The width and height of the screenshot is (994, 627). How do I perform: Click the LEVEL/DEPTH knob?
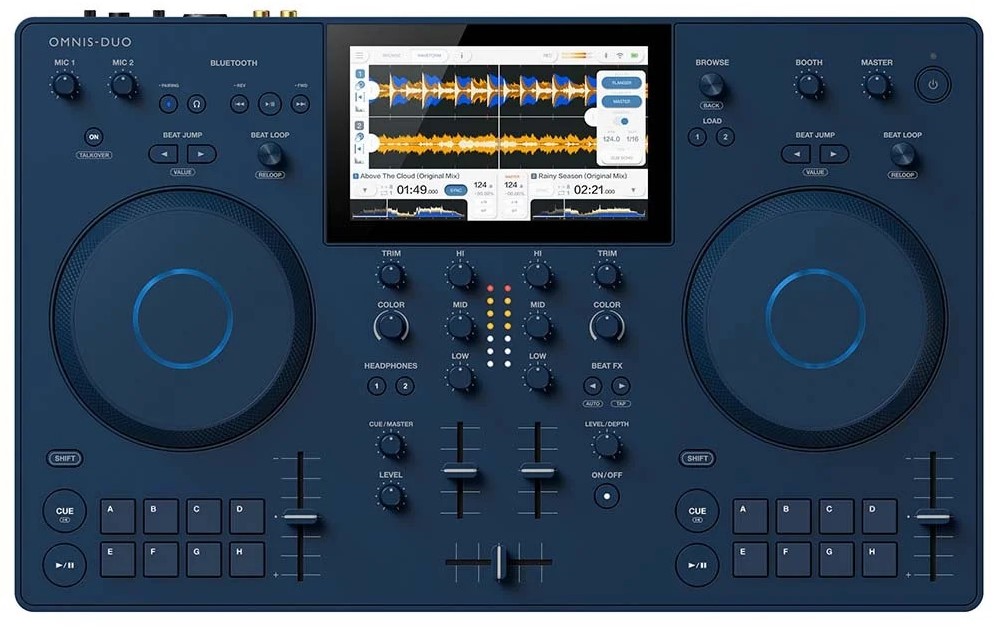click(607, 444)
